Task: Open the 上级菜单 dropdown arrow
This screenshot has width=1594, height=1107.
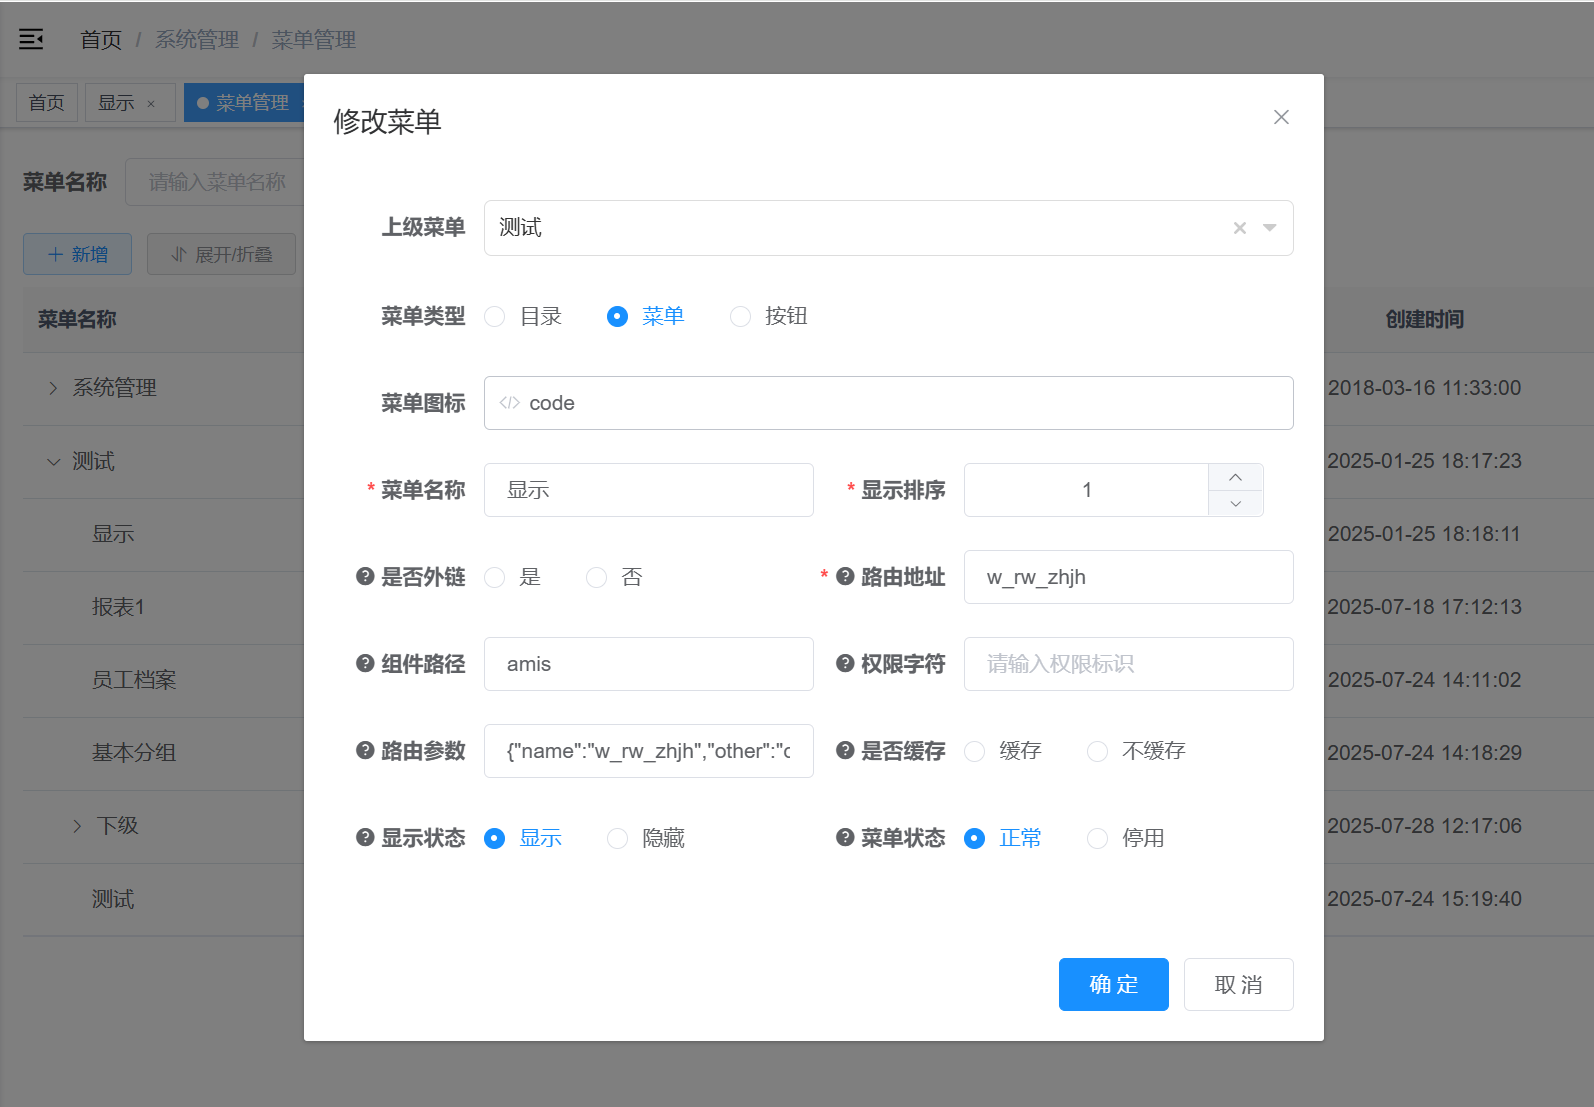Action: [x=1269, y=228]
